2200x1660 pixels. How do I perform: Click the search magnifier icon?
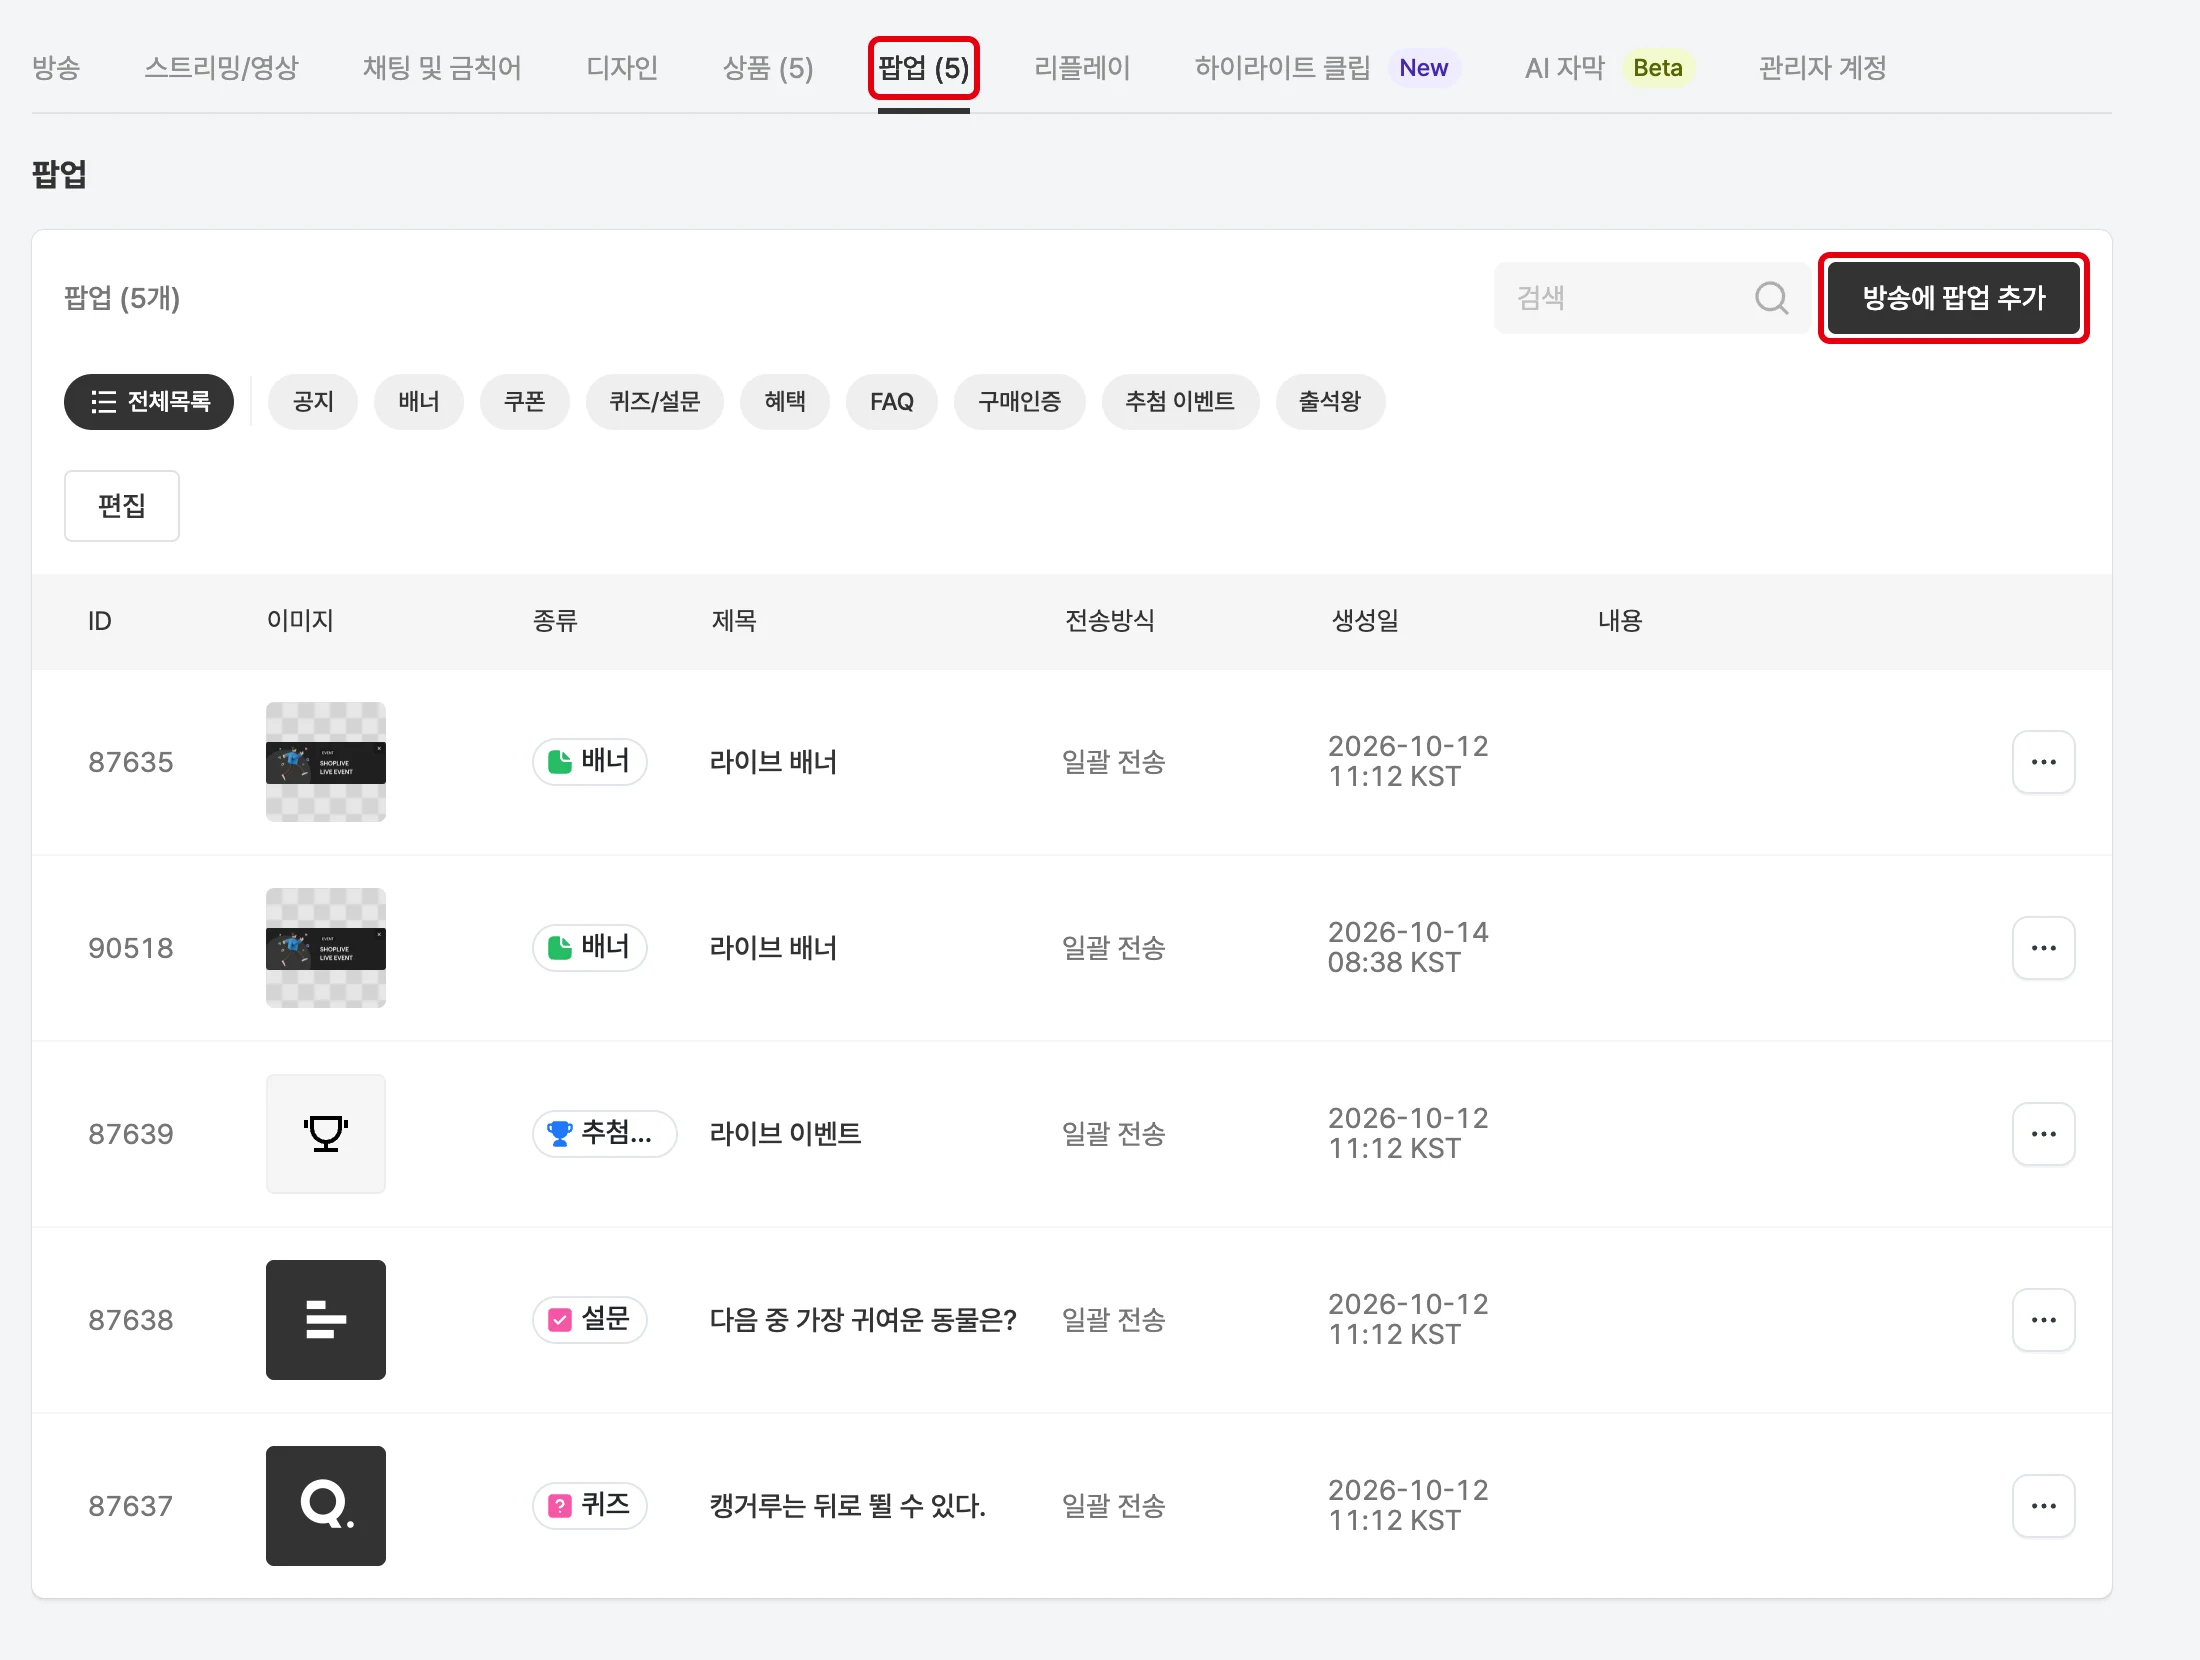[x=1771, y=298]
